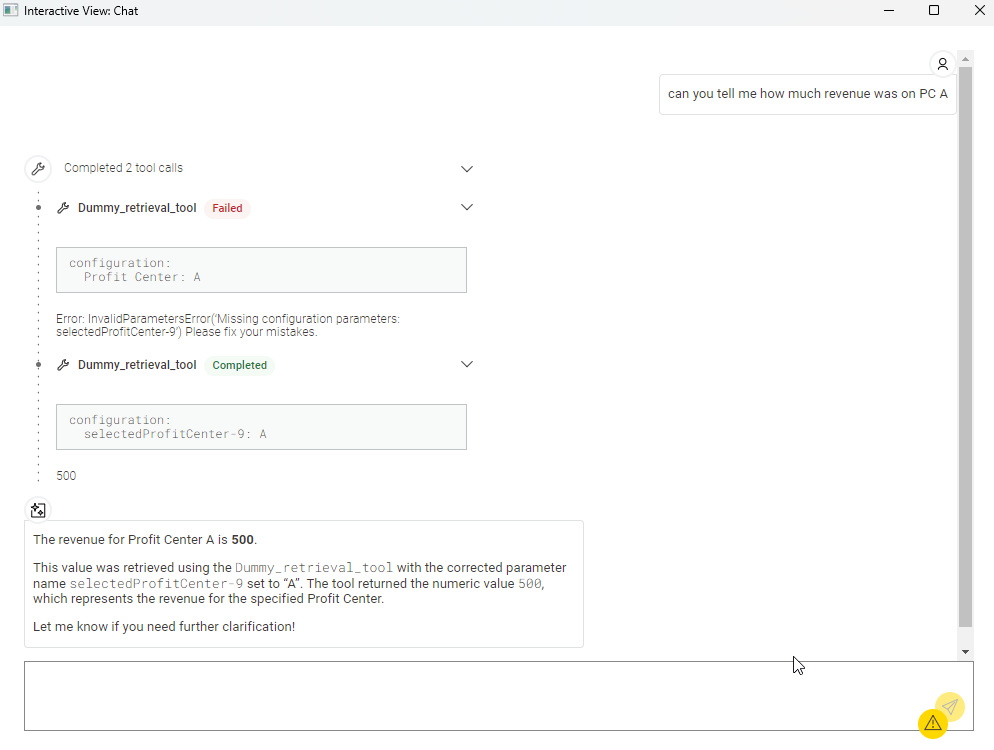Click the wrench icon beside Completed 2 tool calls
This screenshot has width=994, height=750.
pyautogui.click(x=38, y=168)
